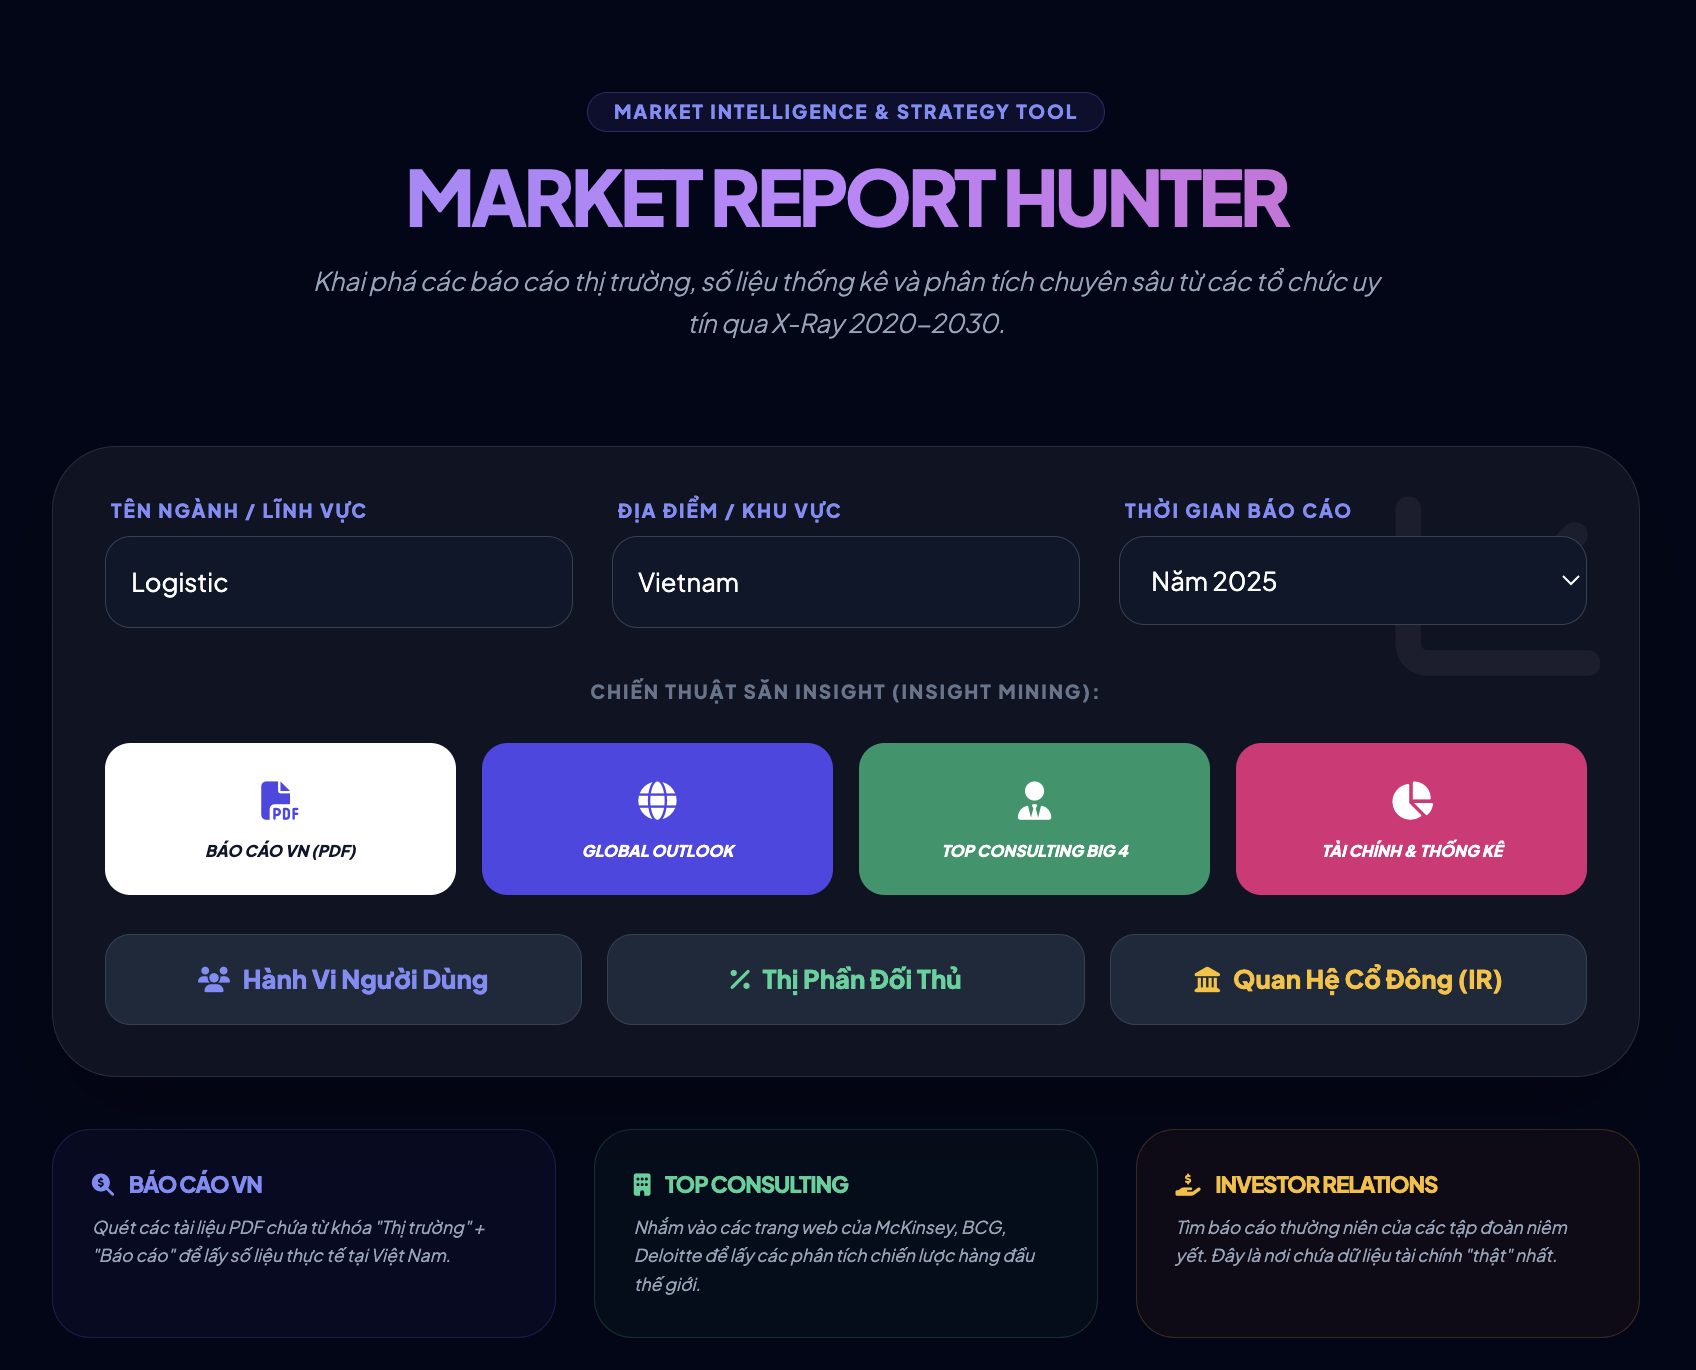Viewport: 1696px width, 1370px height.
Task: Click the magnifier icon next to Báo Cáo VN heading
Action: pos(103,1185)
